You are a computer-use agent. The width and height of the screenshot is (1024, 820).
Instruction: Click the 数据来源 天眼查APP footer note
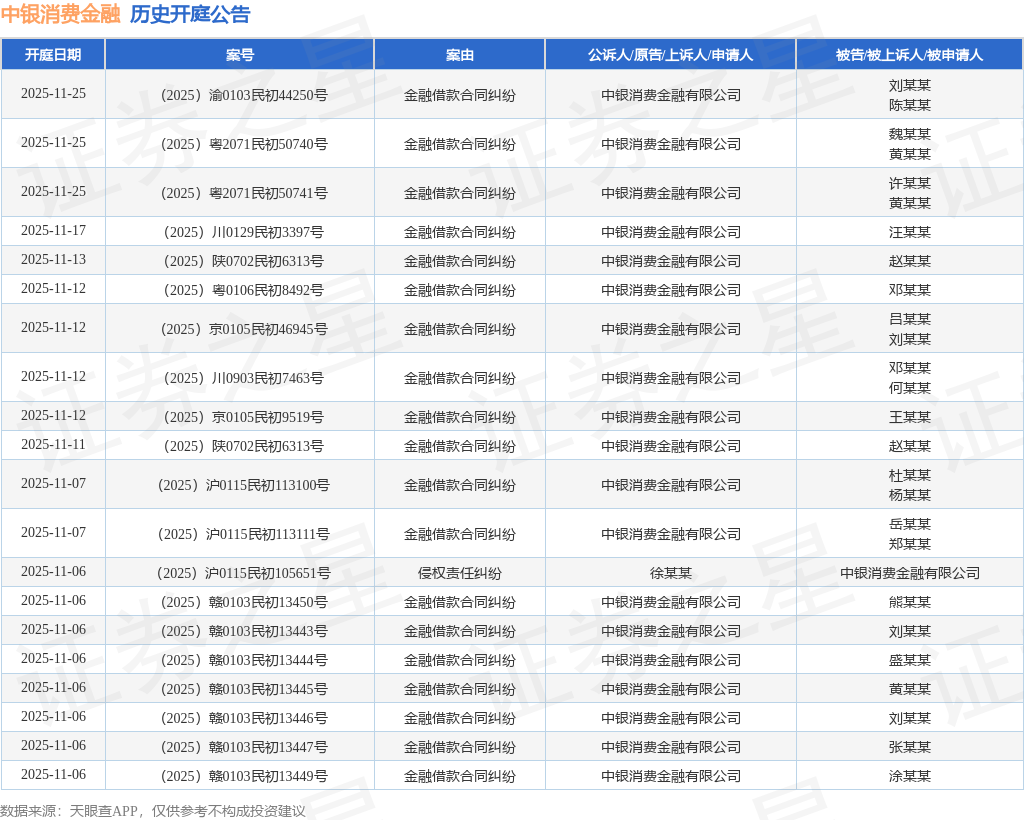point(153,811)
